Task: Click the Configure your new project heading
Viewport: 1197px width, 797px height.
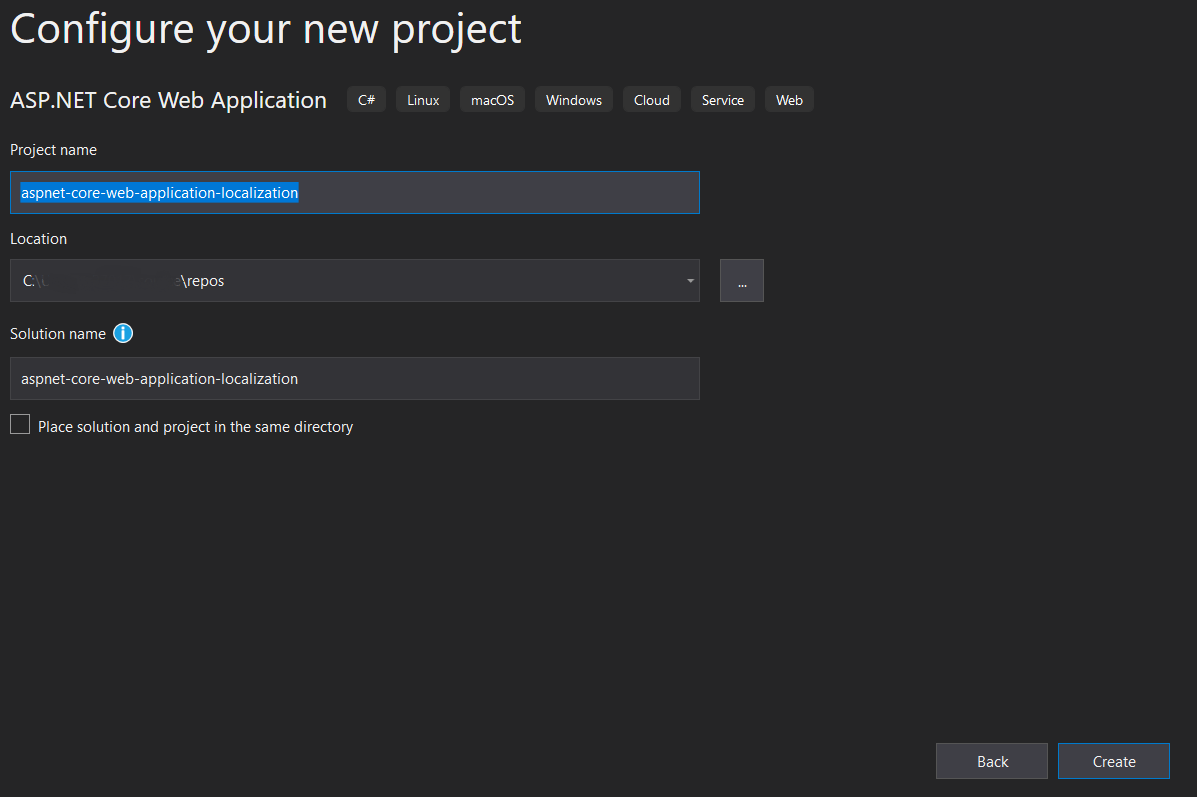Action: click(266, 29)
